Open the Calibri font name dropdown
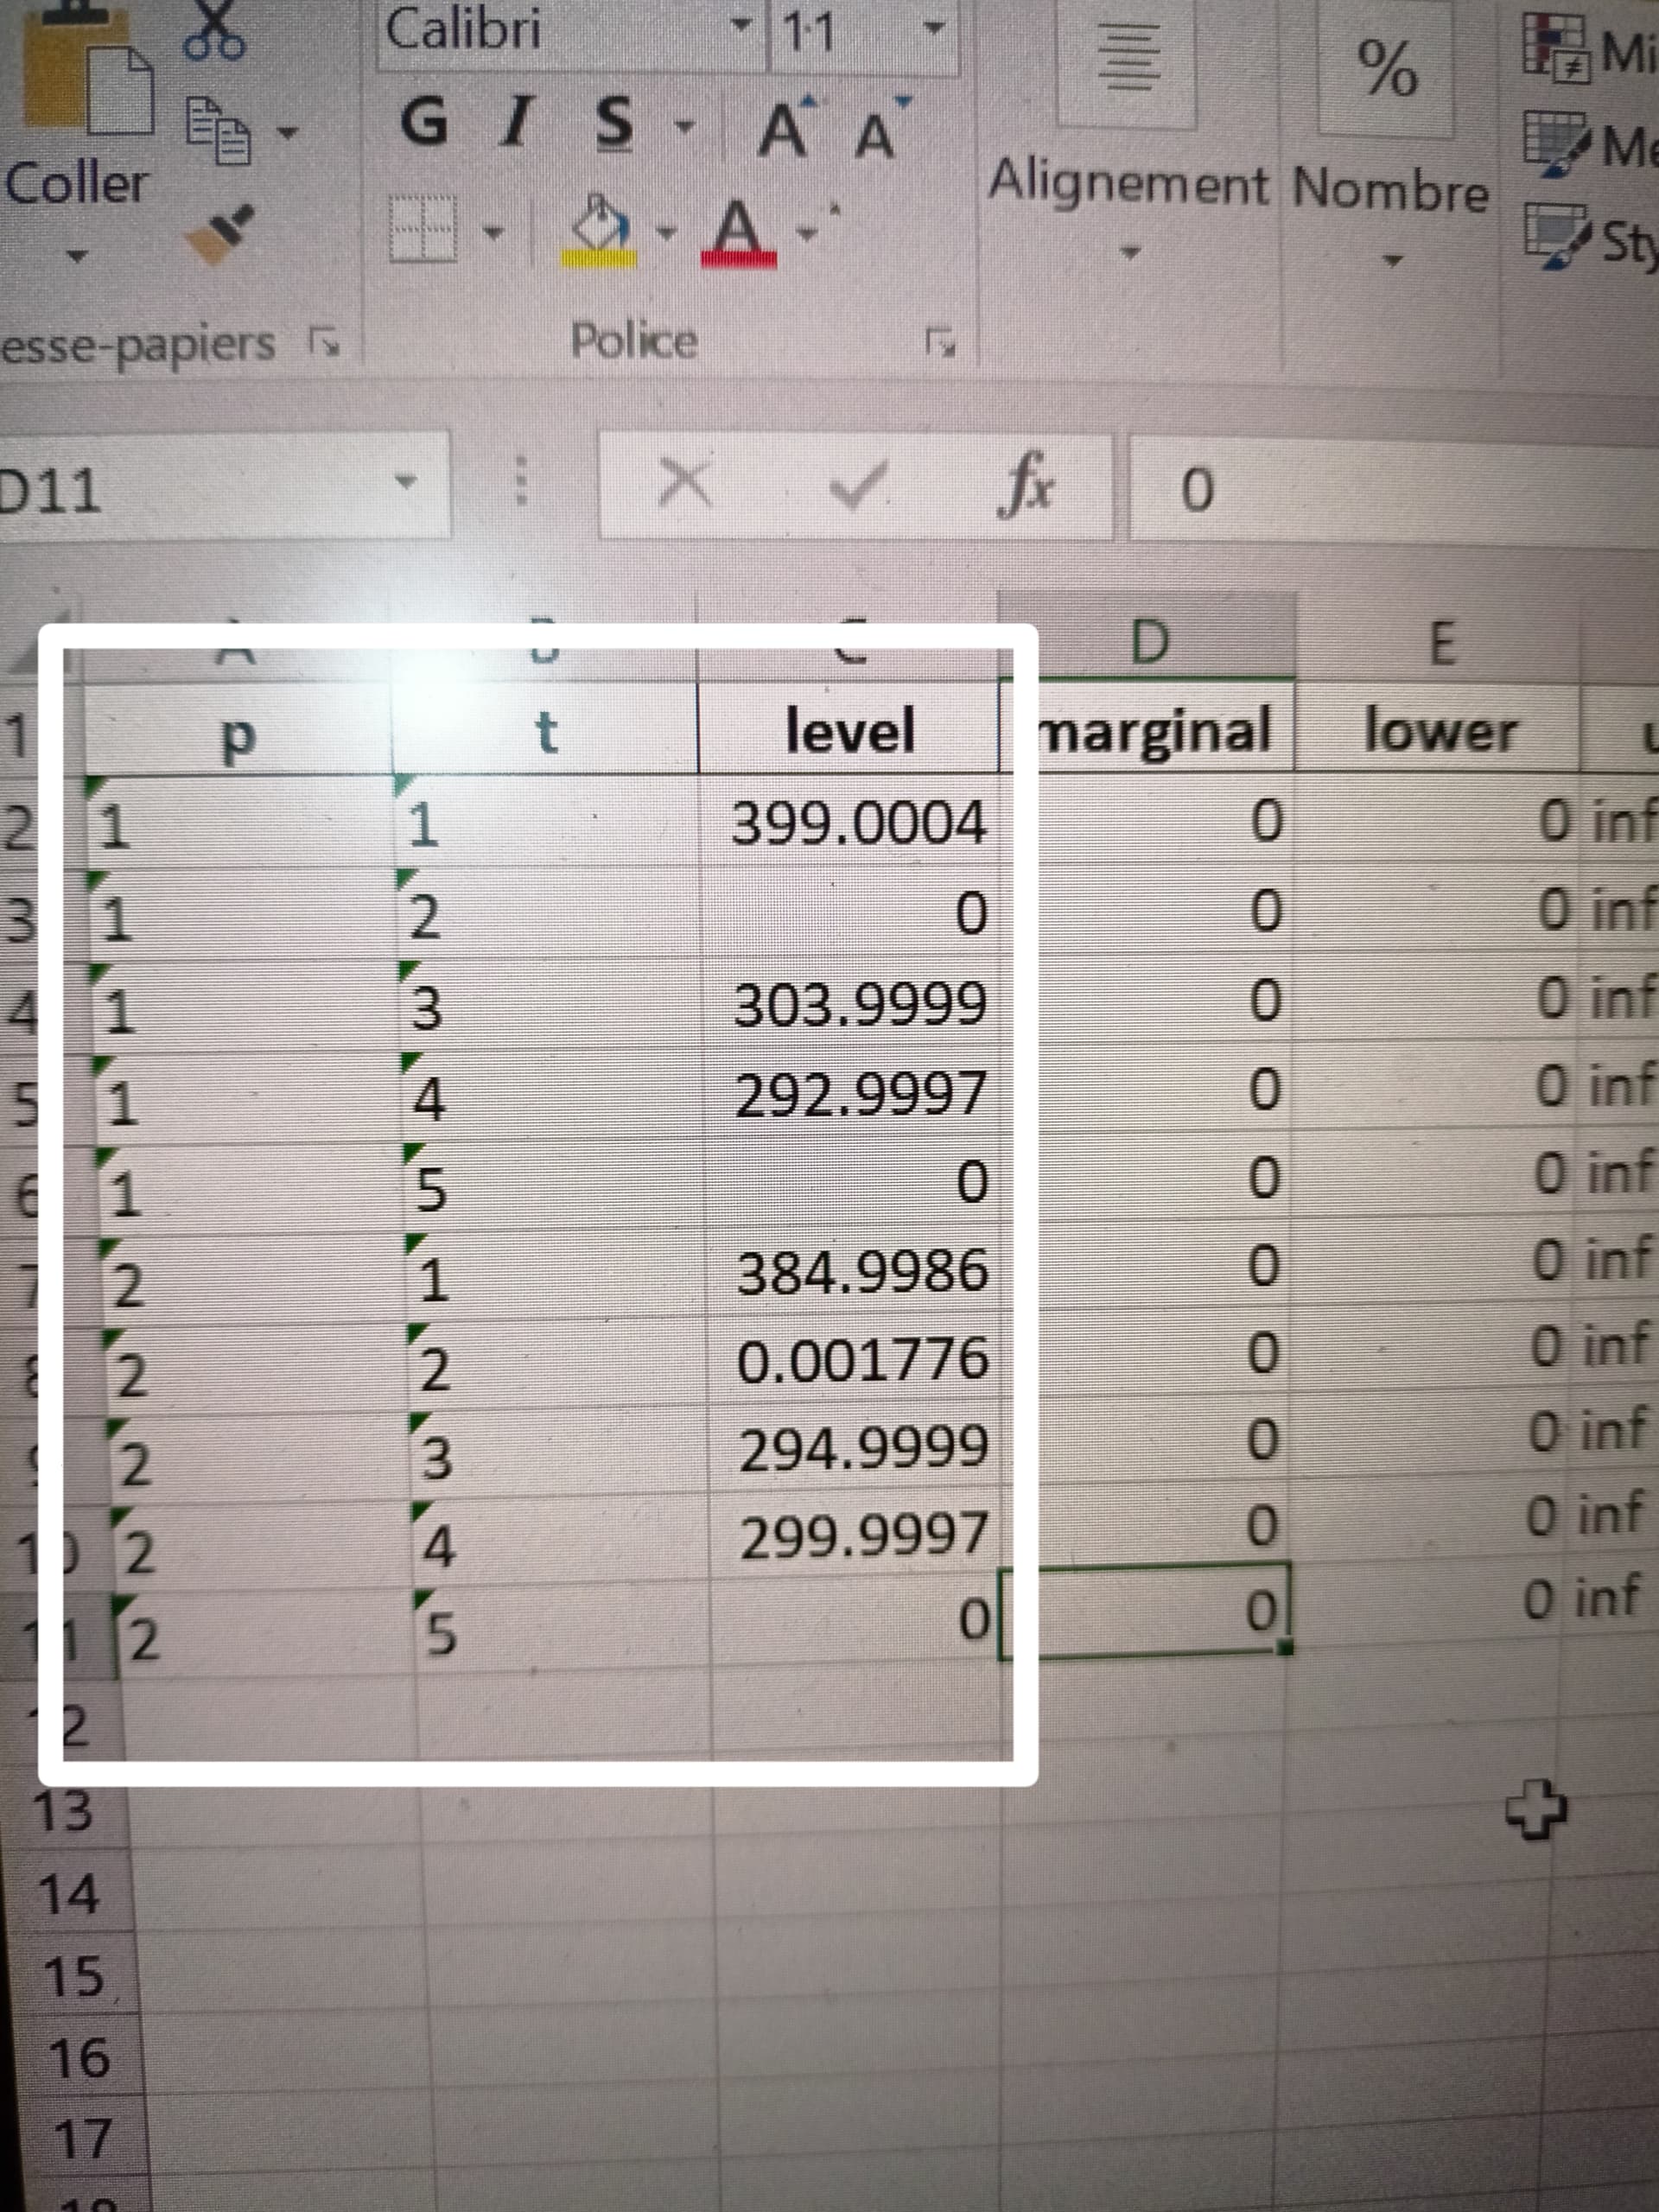This screenshot has width=1659, height=2212. [x=740, y=26]
